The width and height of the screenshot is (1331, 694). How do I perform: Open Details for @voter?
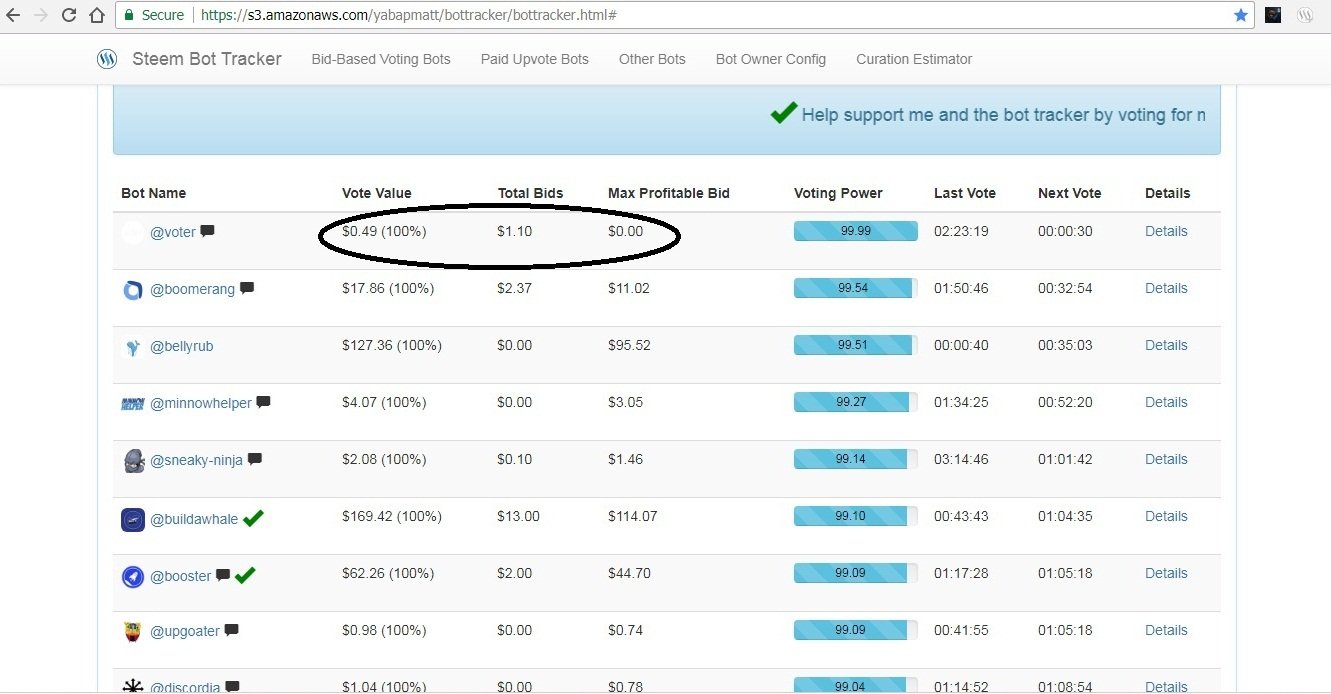(x=1166, y=231)
